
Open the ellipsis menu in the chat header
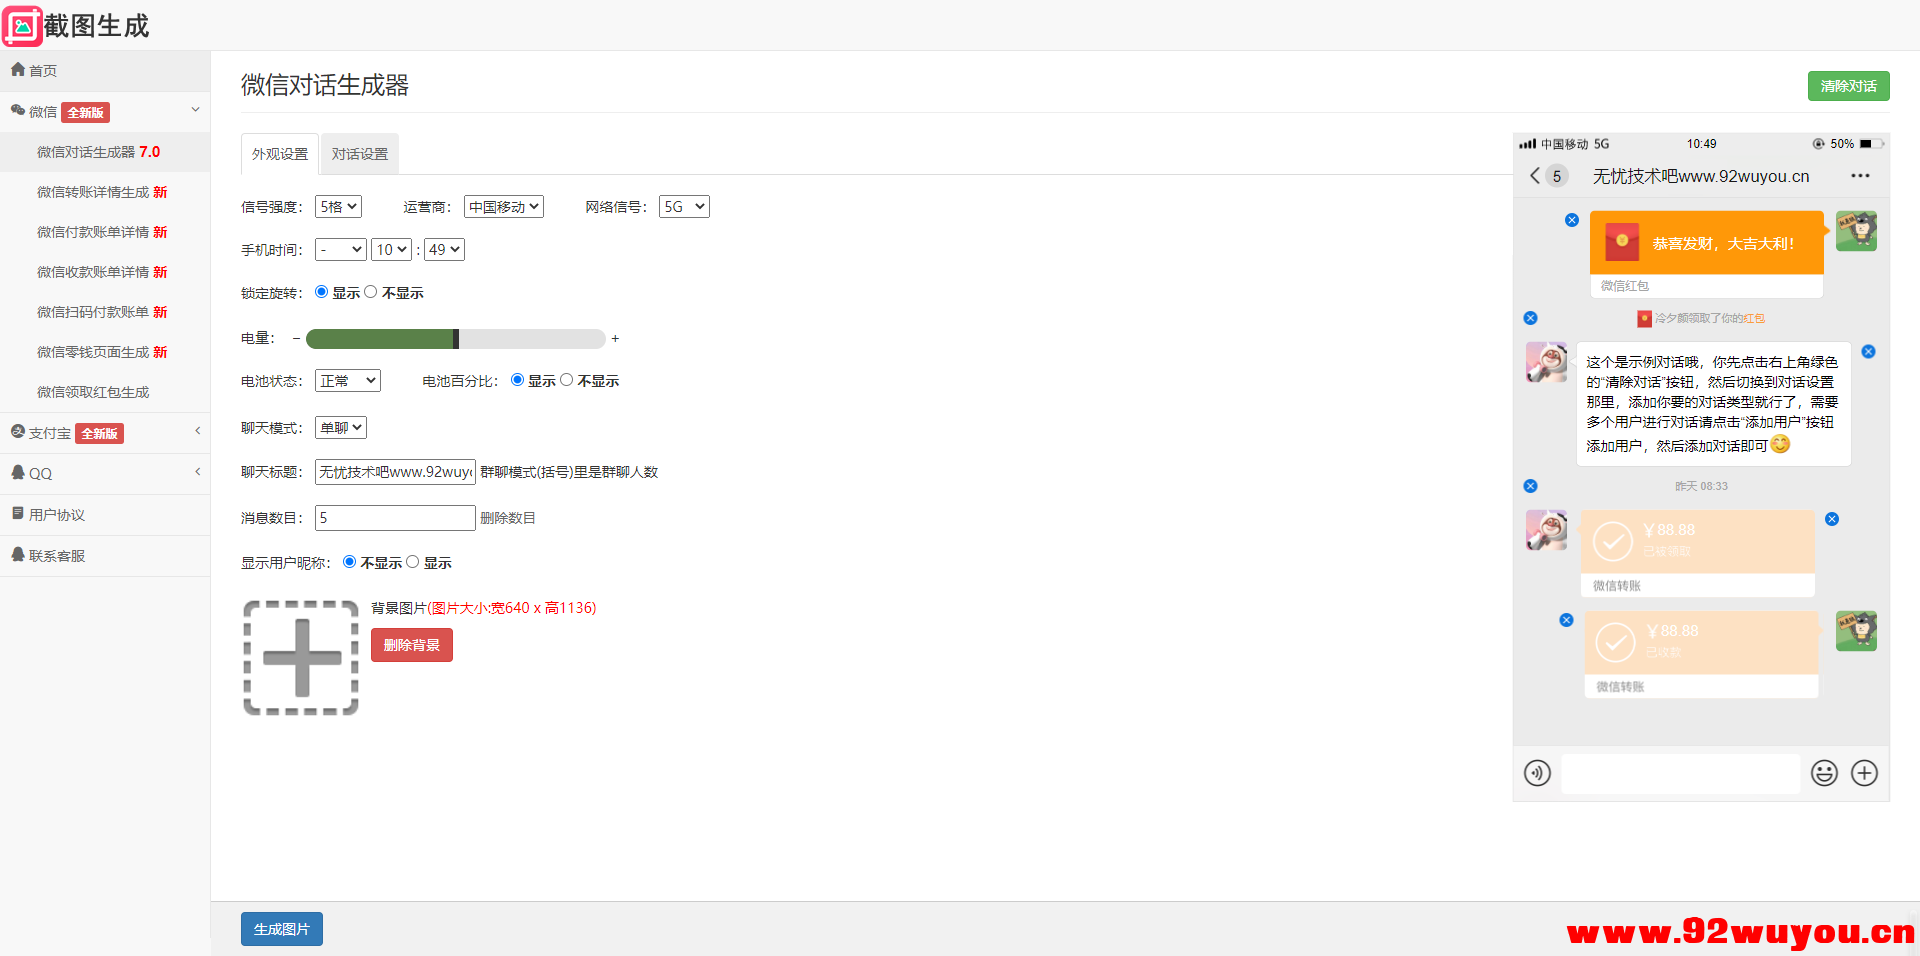(x=1860, y=176)
